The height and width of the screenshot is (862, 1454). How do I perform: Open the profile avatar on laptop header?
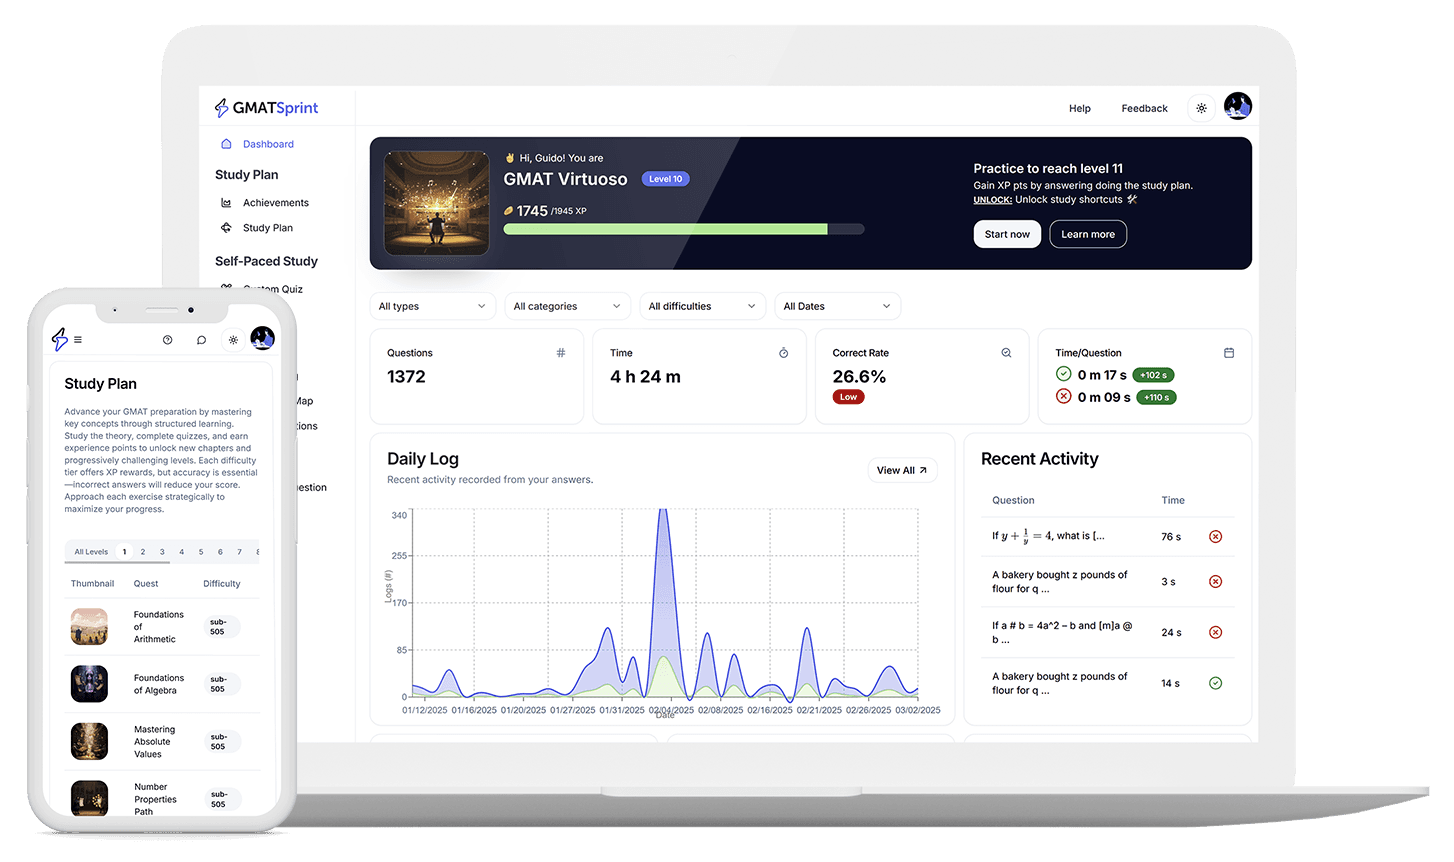(1238, 106)
